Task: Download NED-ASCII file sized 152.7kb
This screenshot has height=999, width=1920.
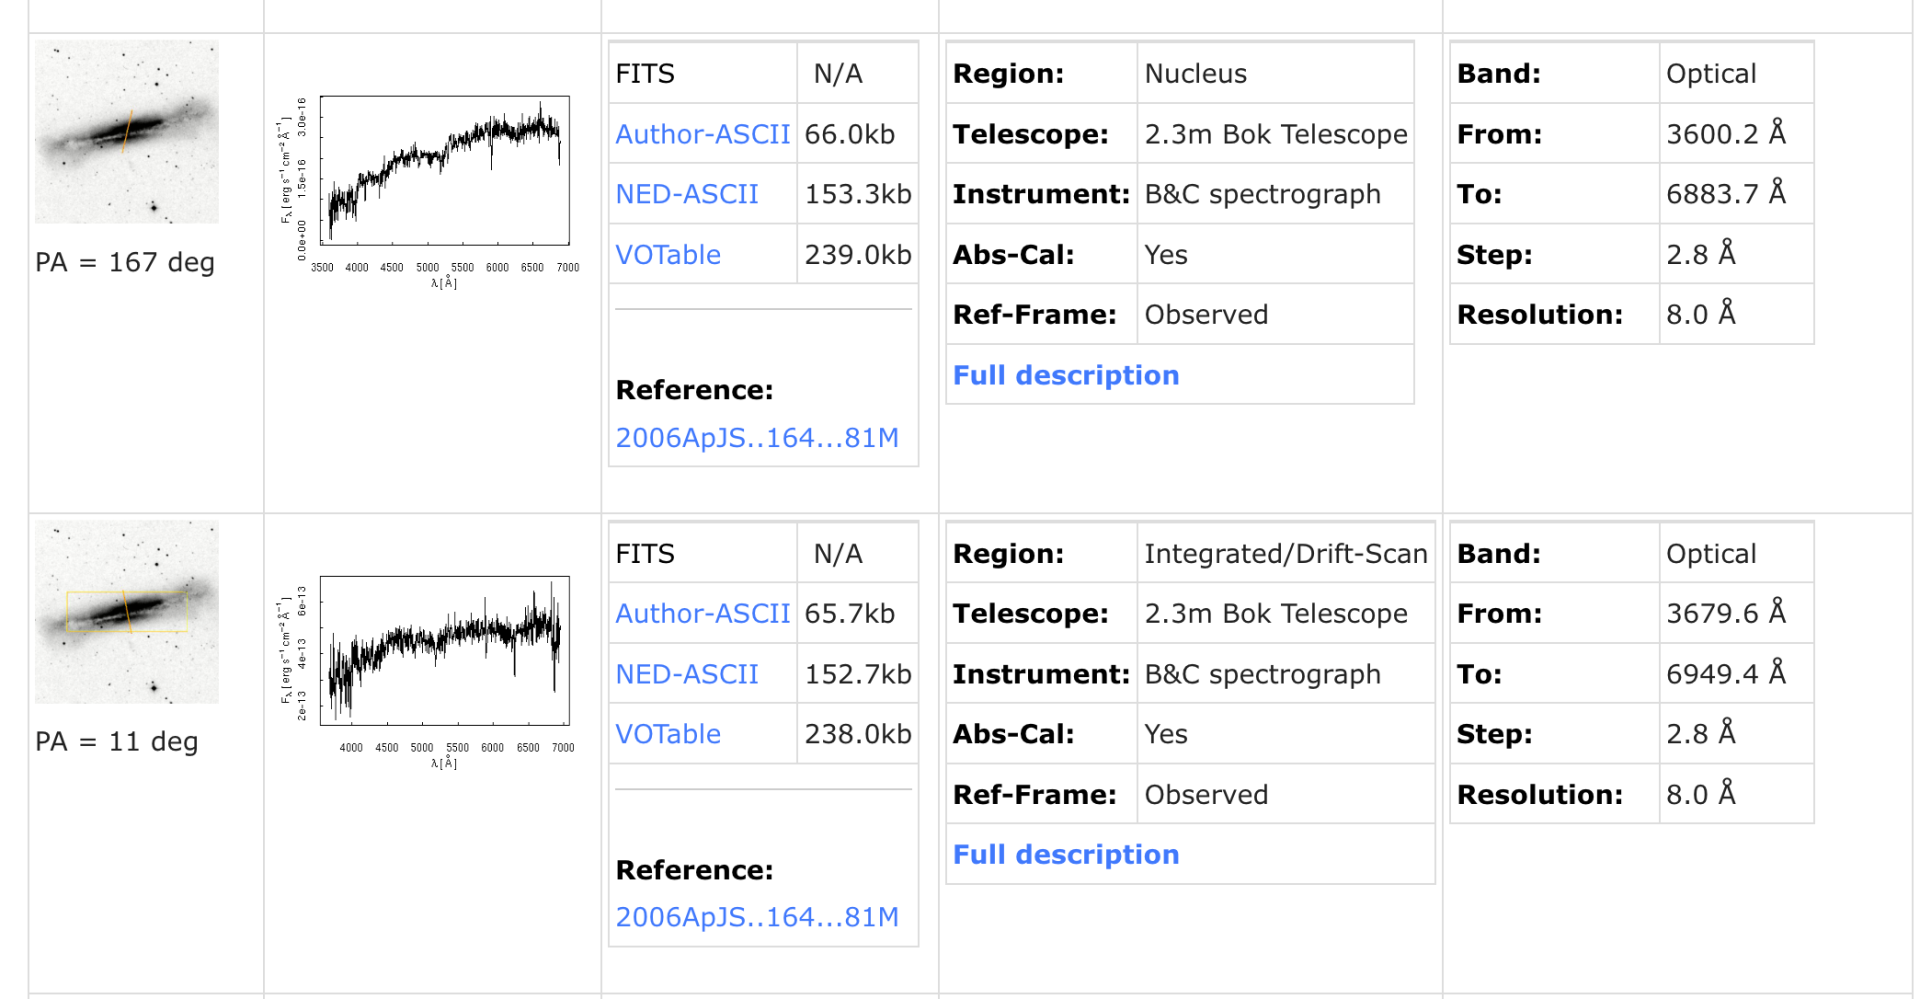Action: (x=687, y=674)
